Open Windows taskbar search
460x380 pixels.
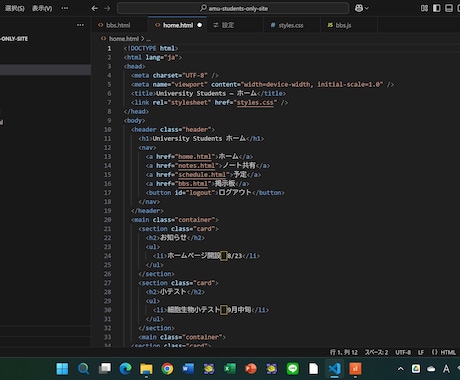tap(83, 369)
